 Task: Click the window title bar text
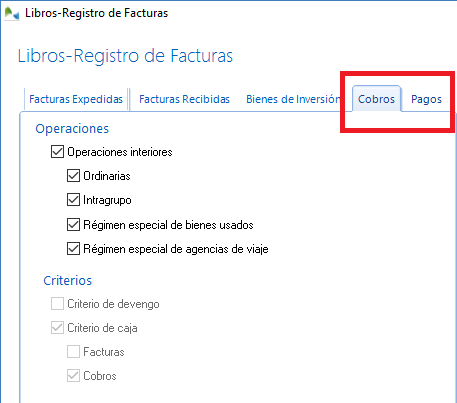click(97, 13)
